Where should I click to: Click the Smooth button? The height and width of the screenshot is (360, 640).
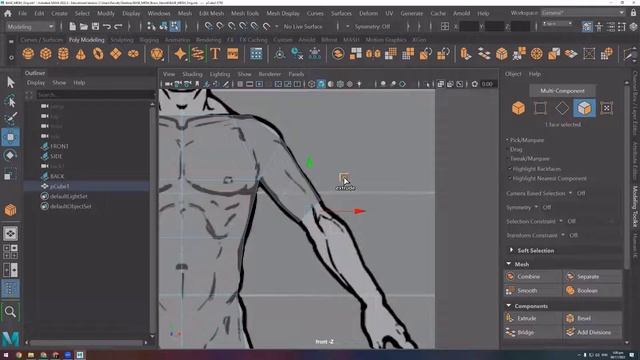click(x=533, y=291)
